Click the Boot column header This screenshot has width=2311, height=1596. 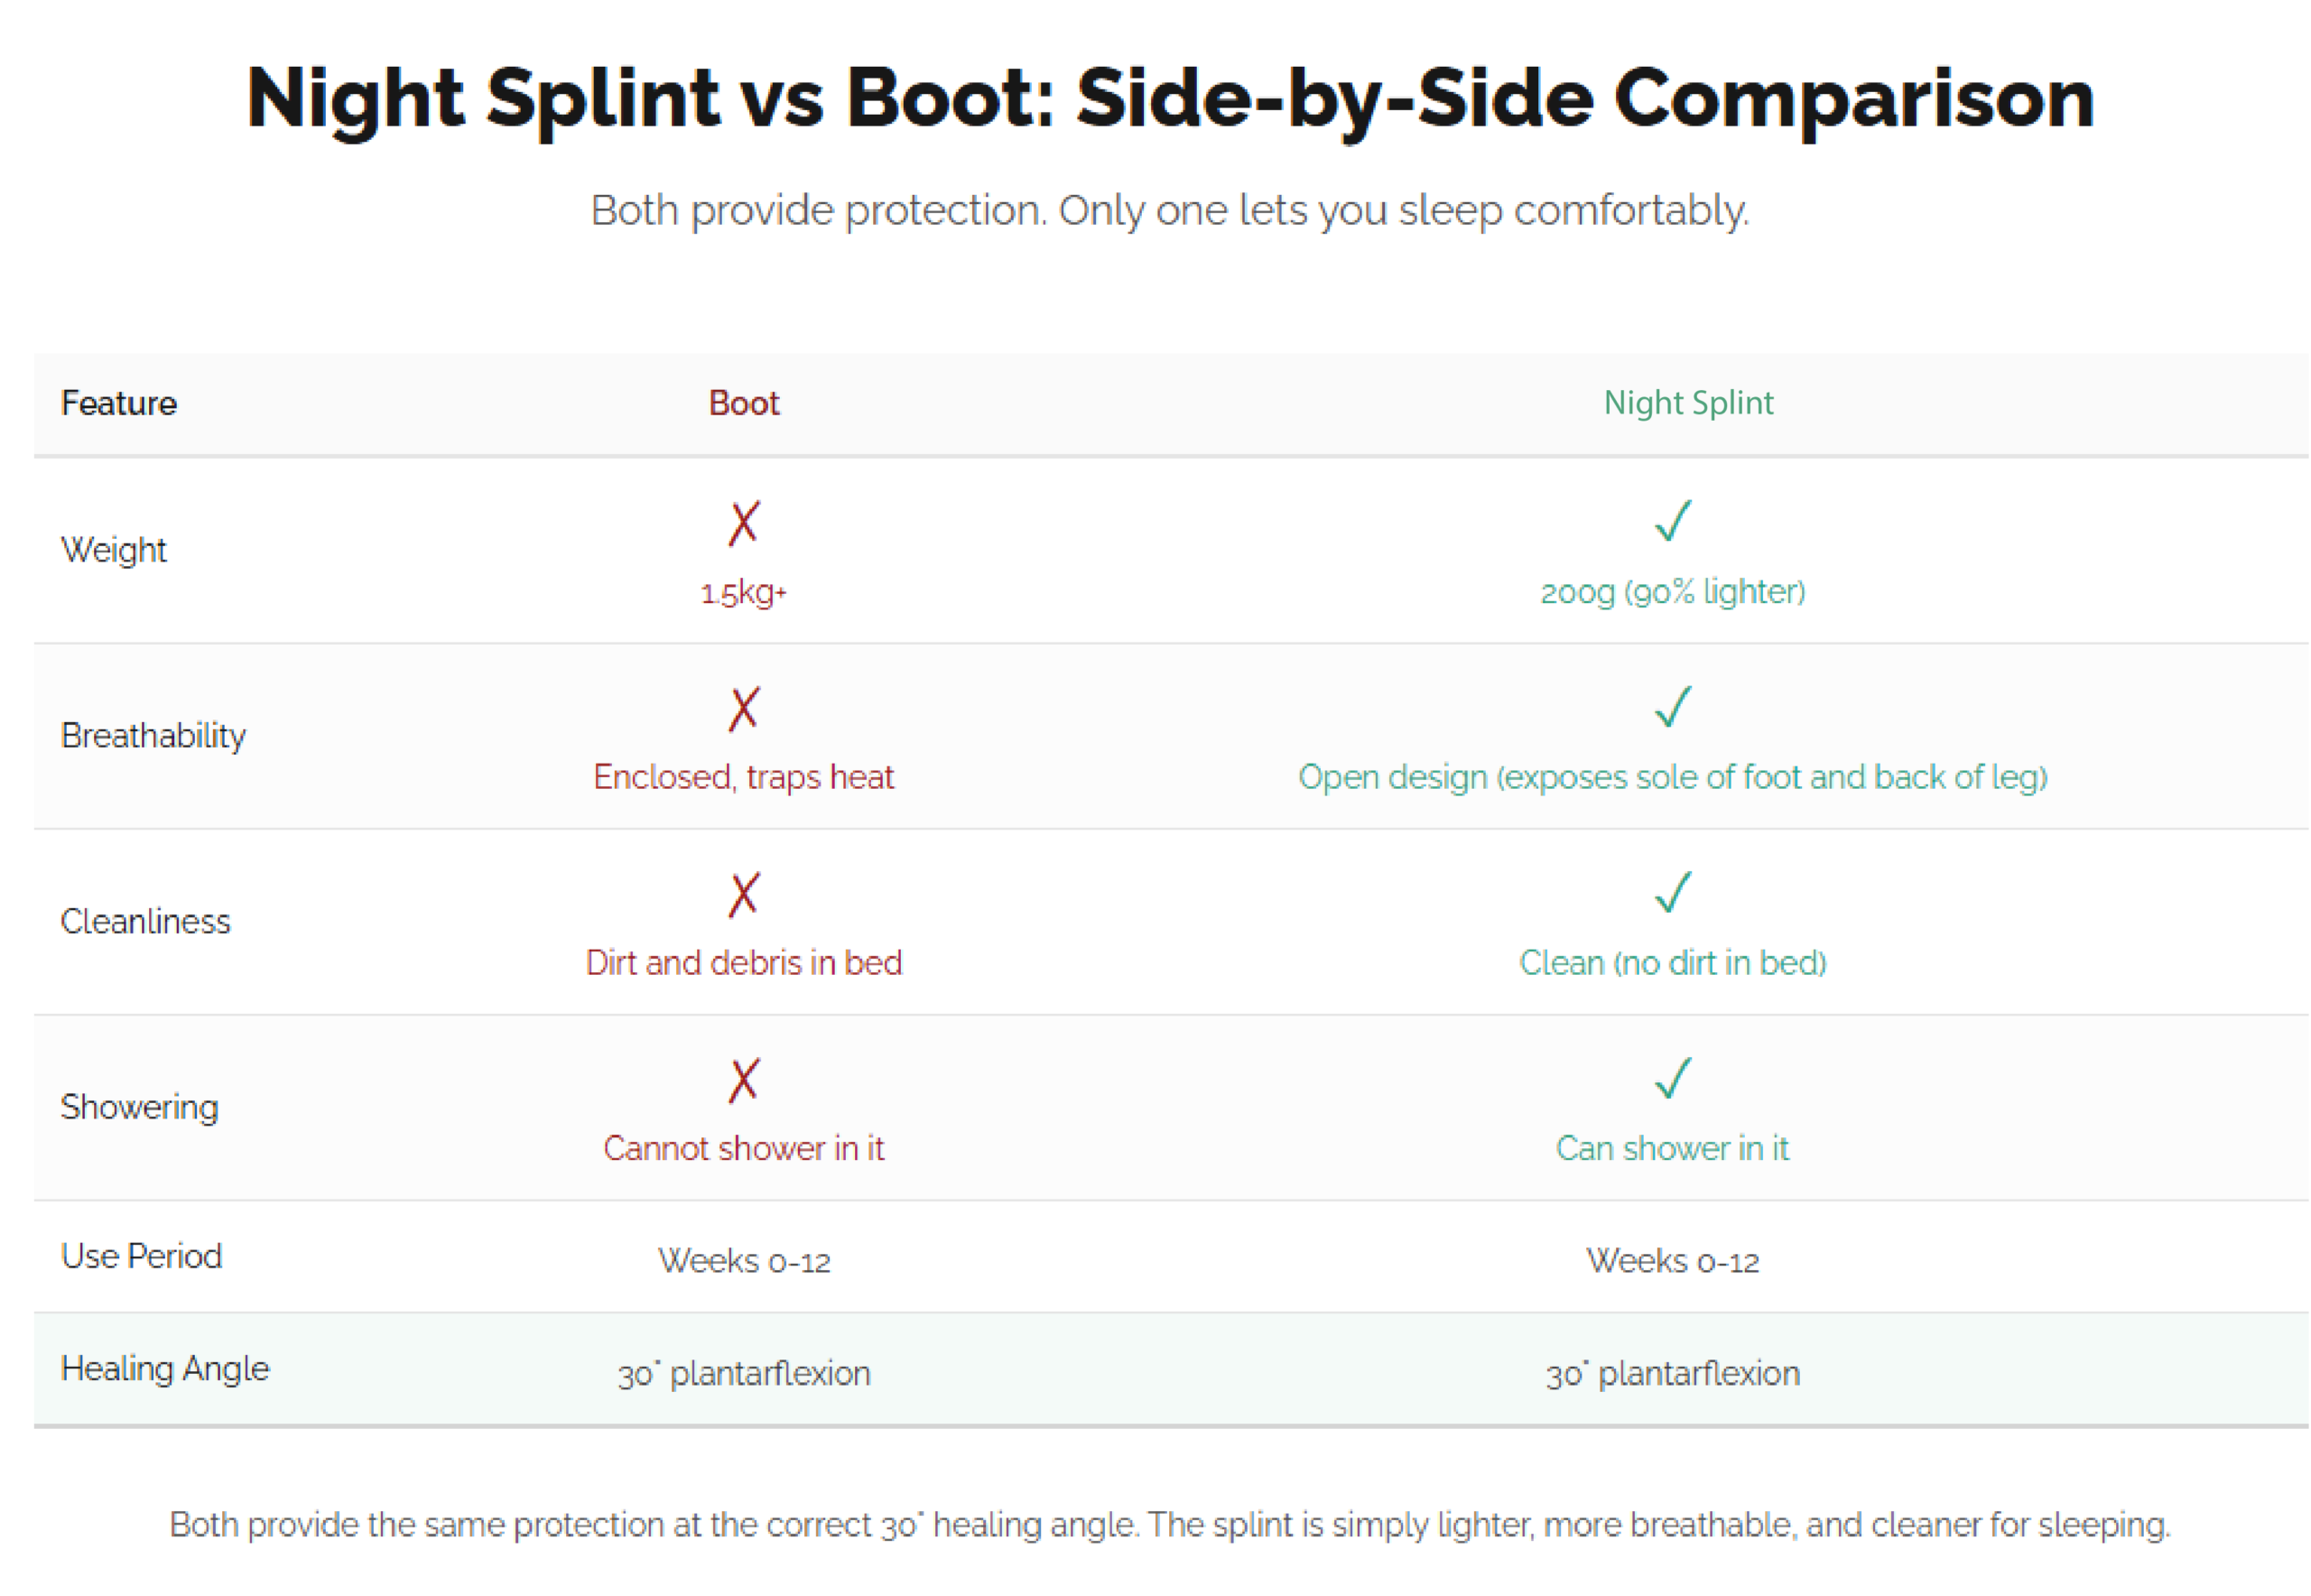(743, 403)
